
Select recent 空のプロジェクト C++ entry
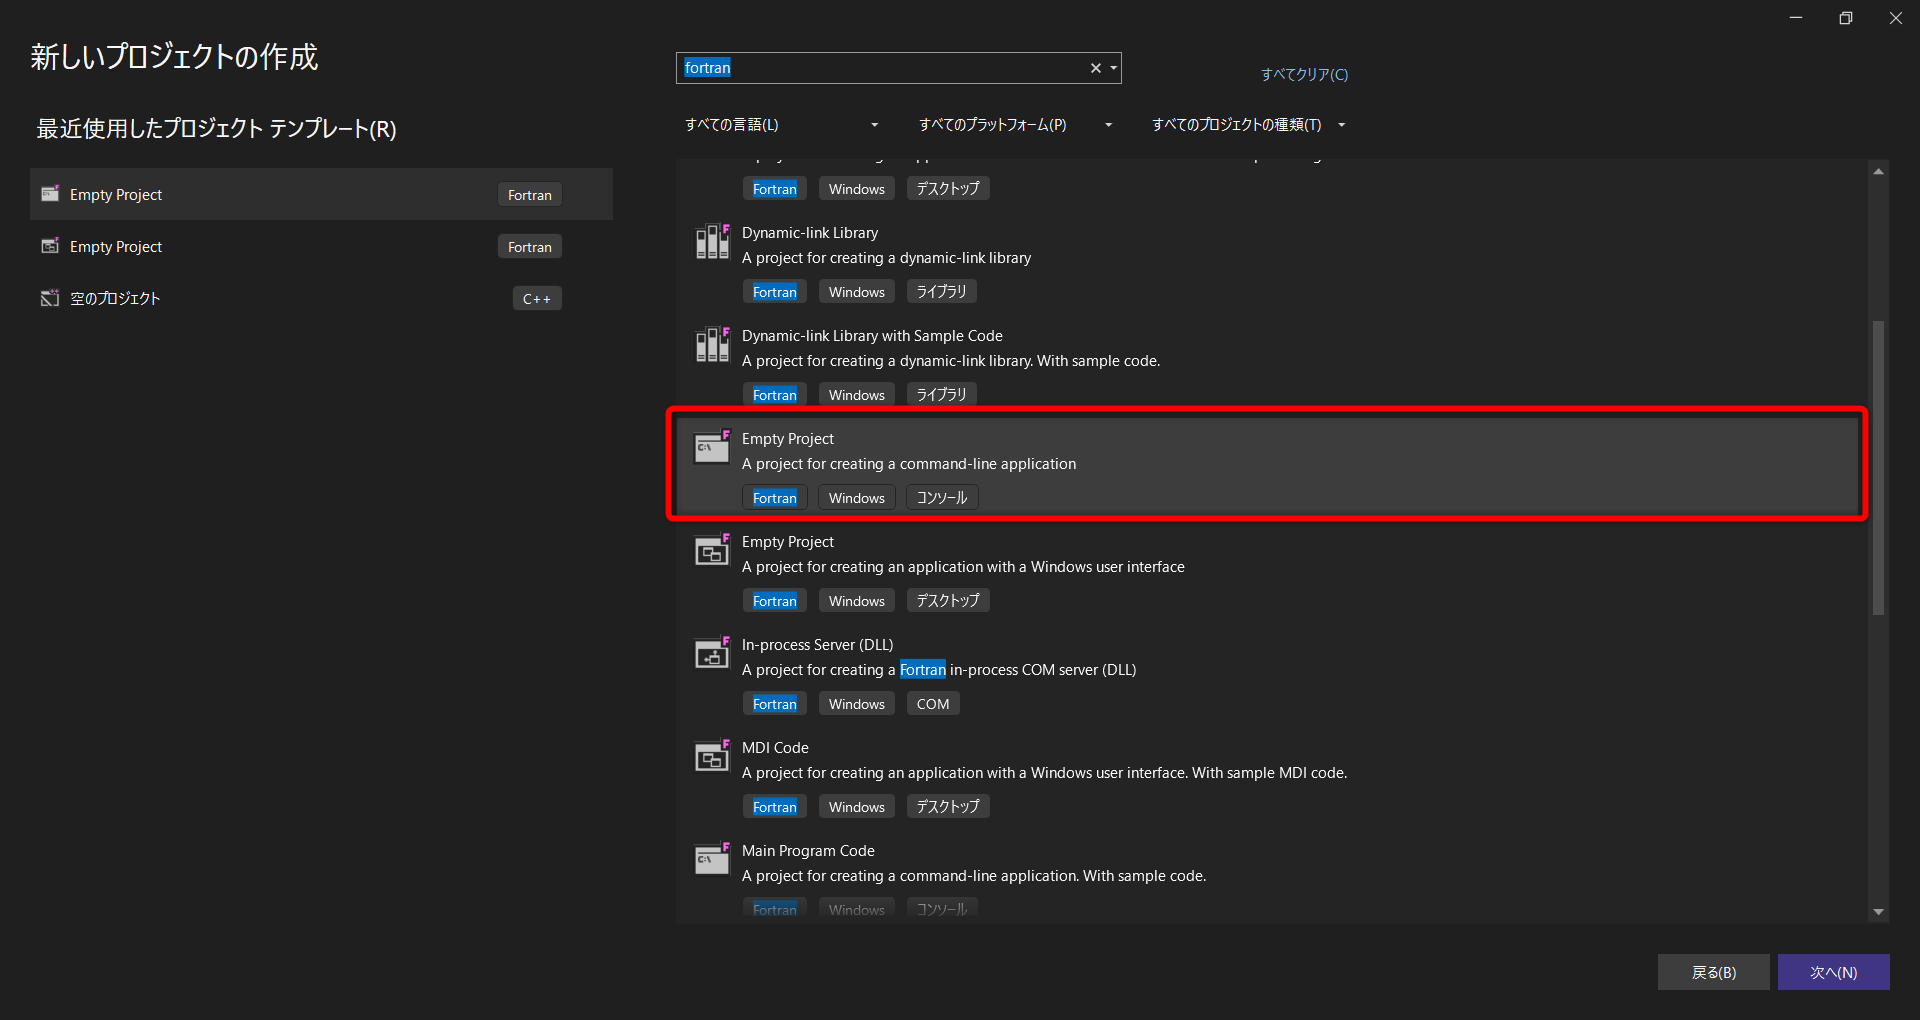coord(321,298)
